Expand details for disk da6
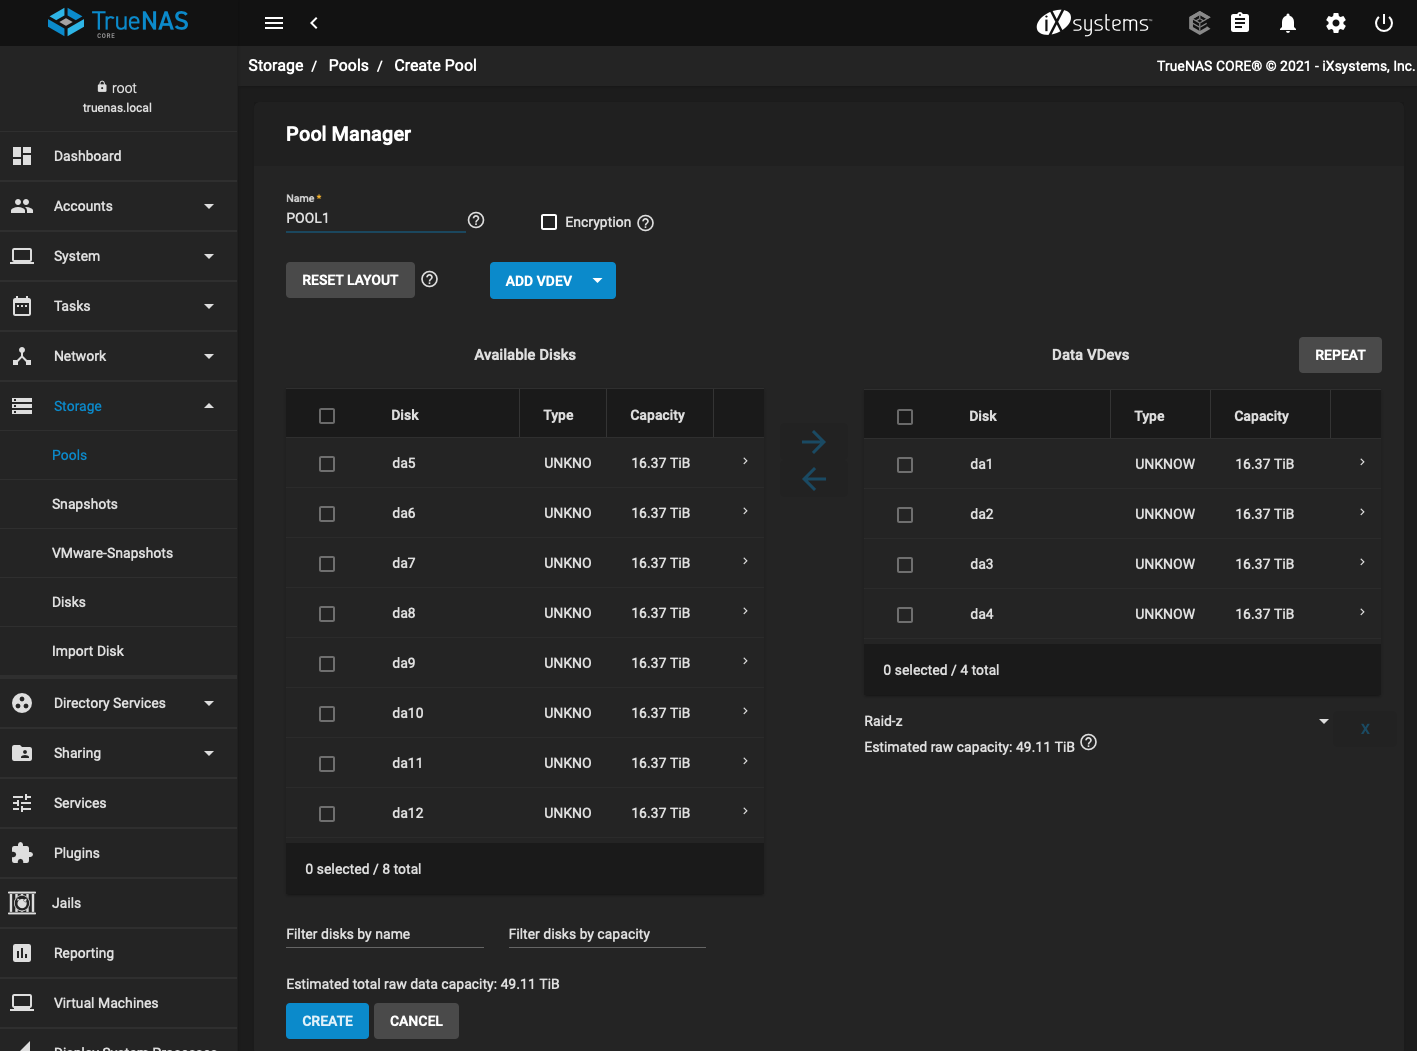The height and width of the screenshot is (1051, 1417). click(x=745, y=512)
